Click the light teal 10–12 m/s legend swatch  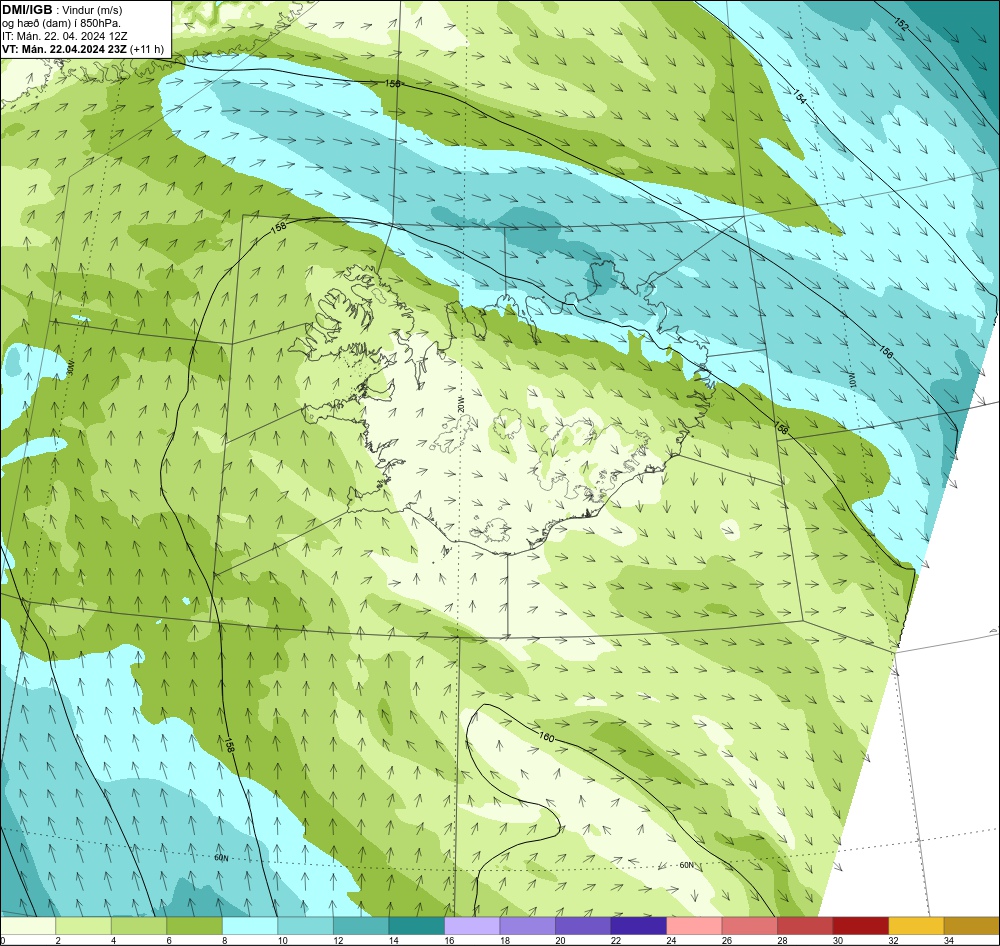(x=305, y=925)
